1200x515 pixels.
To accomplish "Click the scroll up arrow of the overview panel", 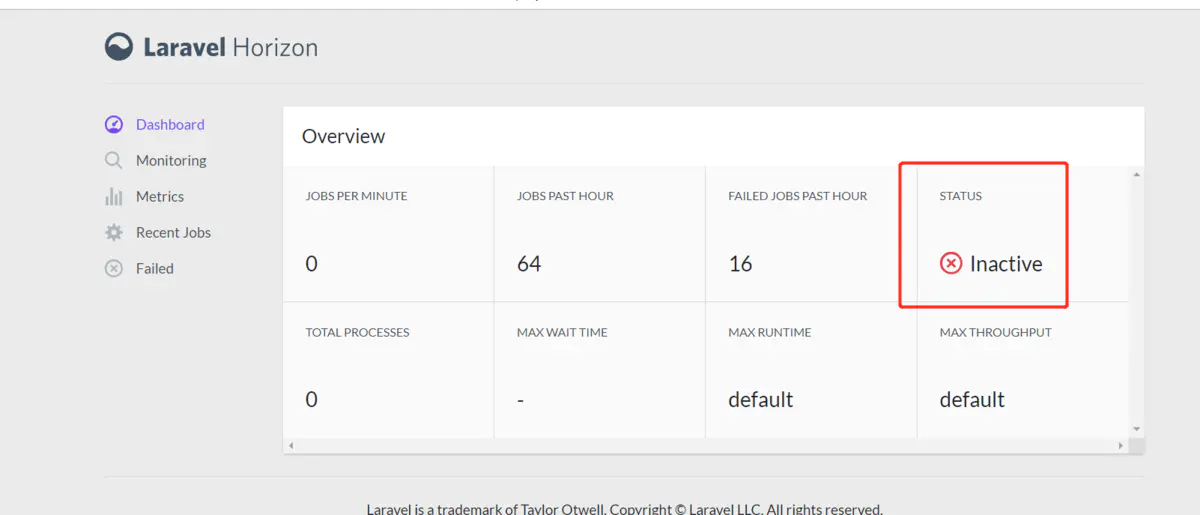I will [1136, 175].
